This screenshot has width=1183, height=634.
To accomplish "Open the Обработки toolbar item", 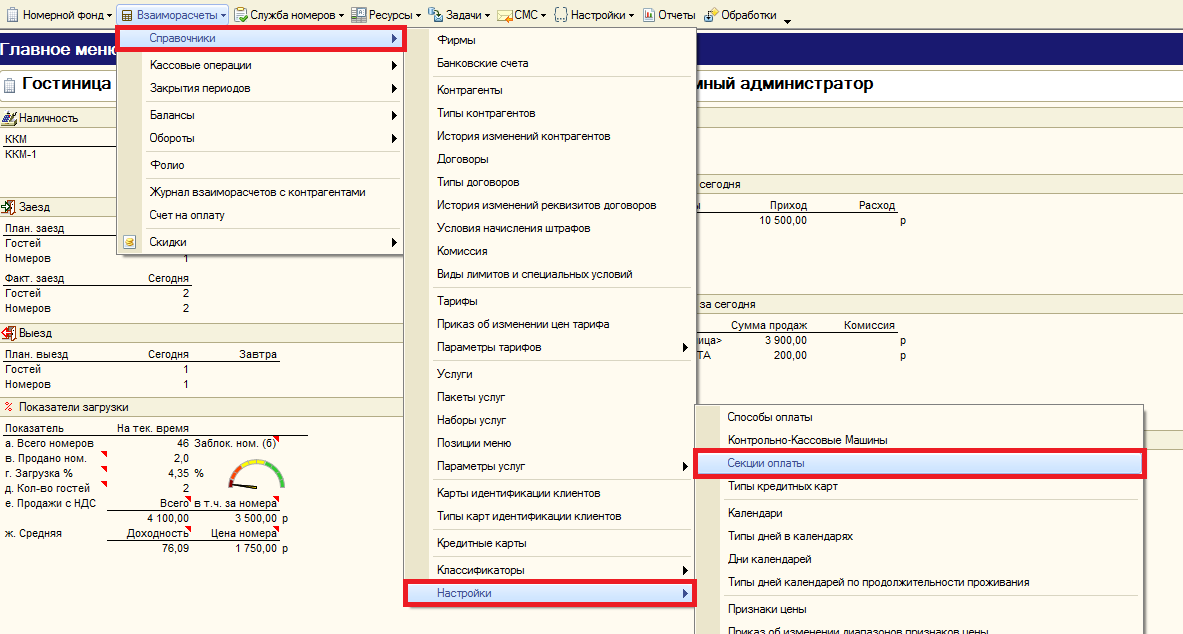I will (x=739, y=15).
